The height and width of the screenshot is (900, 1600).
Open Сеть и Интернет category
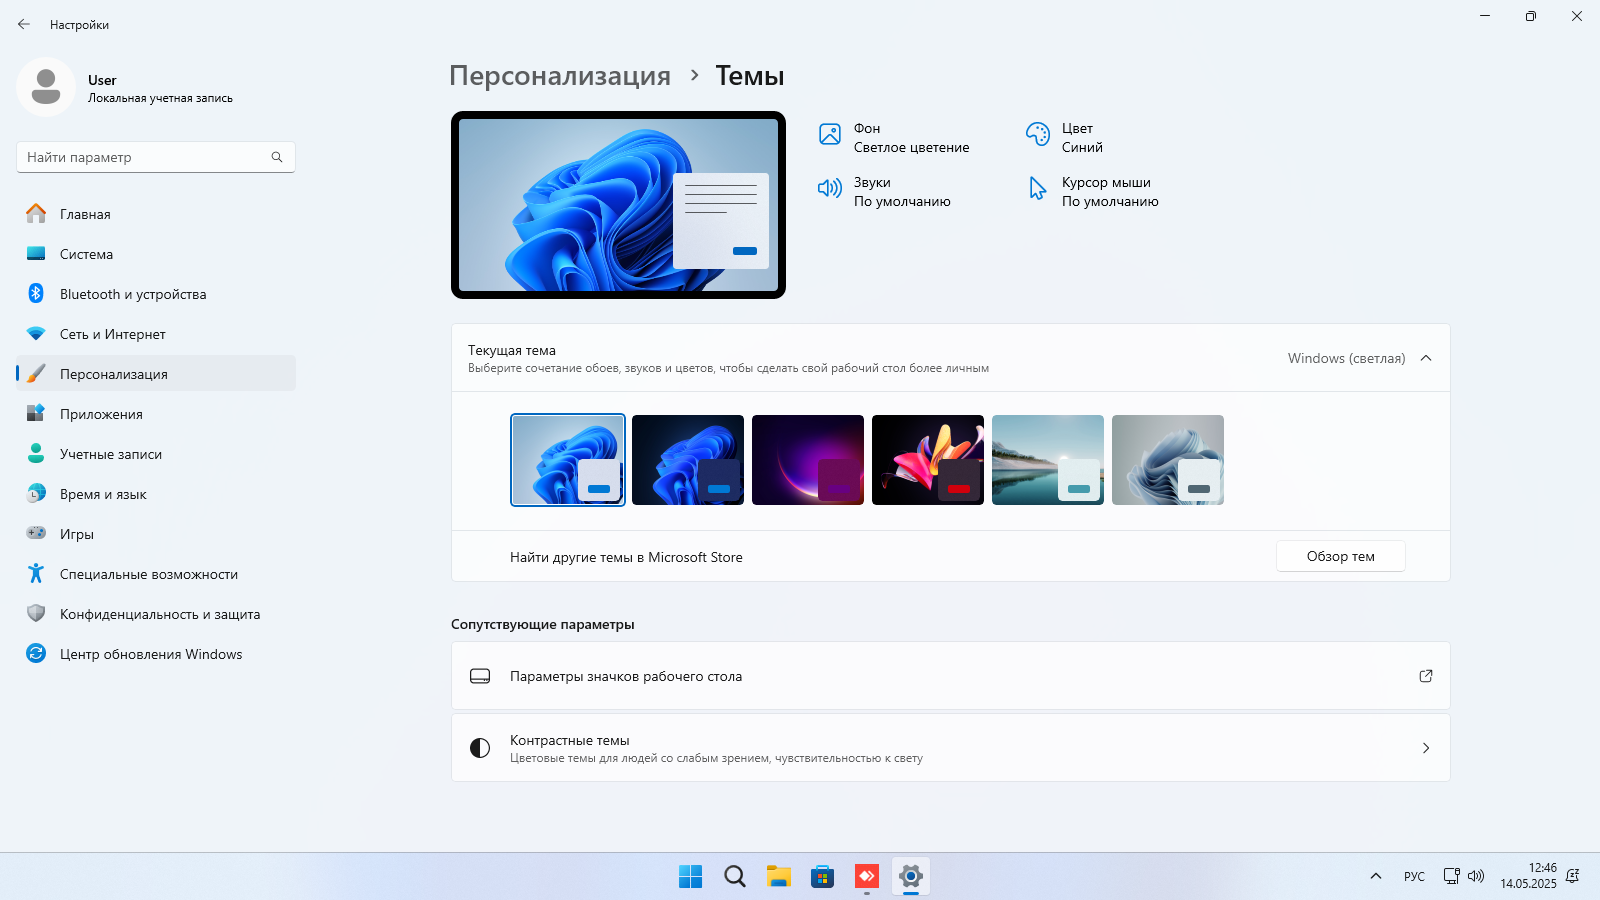(x=156, y=334)
